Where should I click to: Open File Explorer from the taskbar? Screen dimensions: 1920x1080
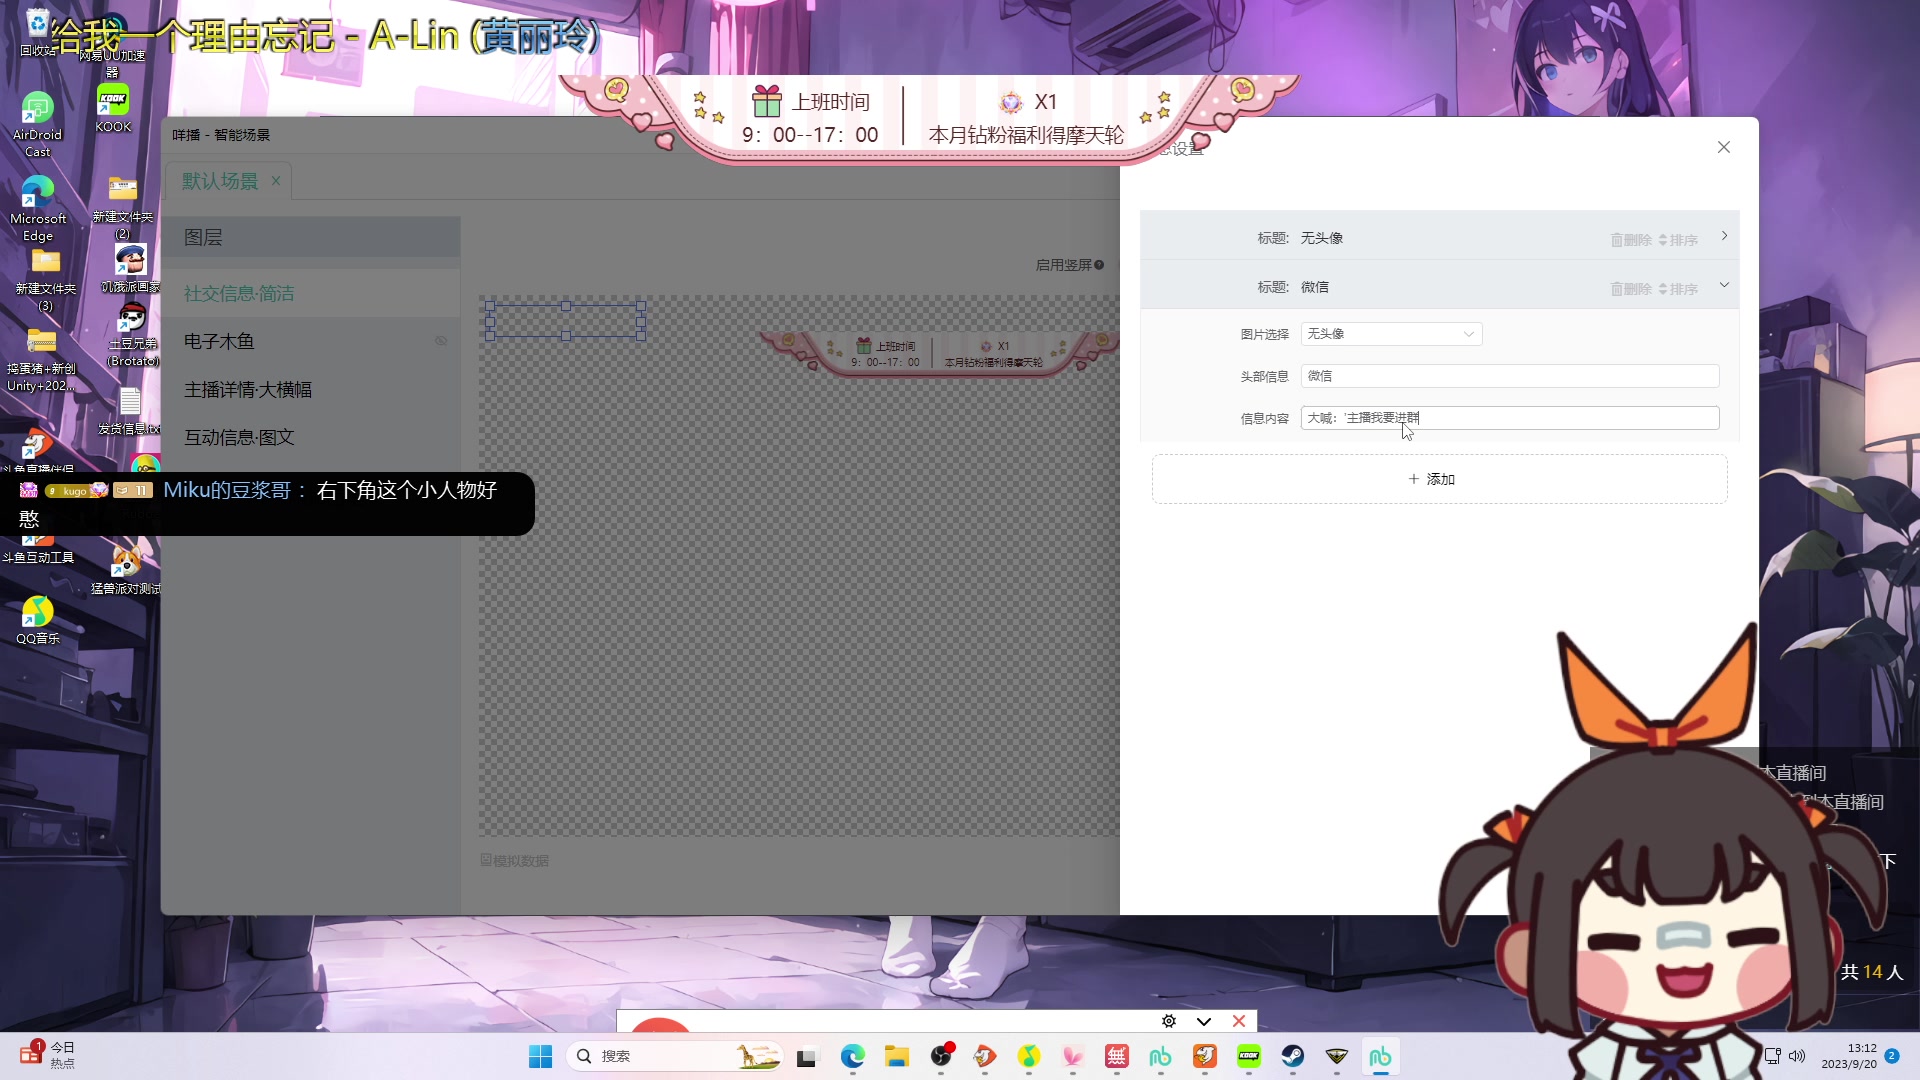click(896, 1056)
